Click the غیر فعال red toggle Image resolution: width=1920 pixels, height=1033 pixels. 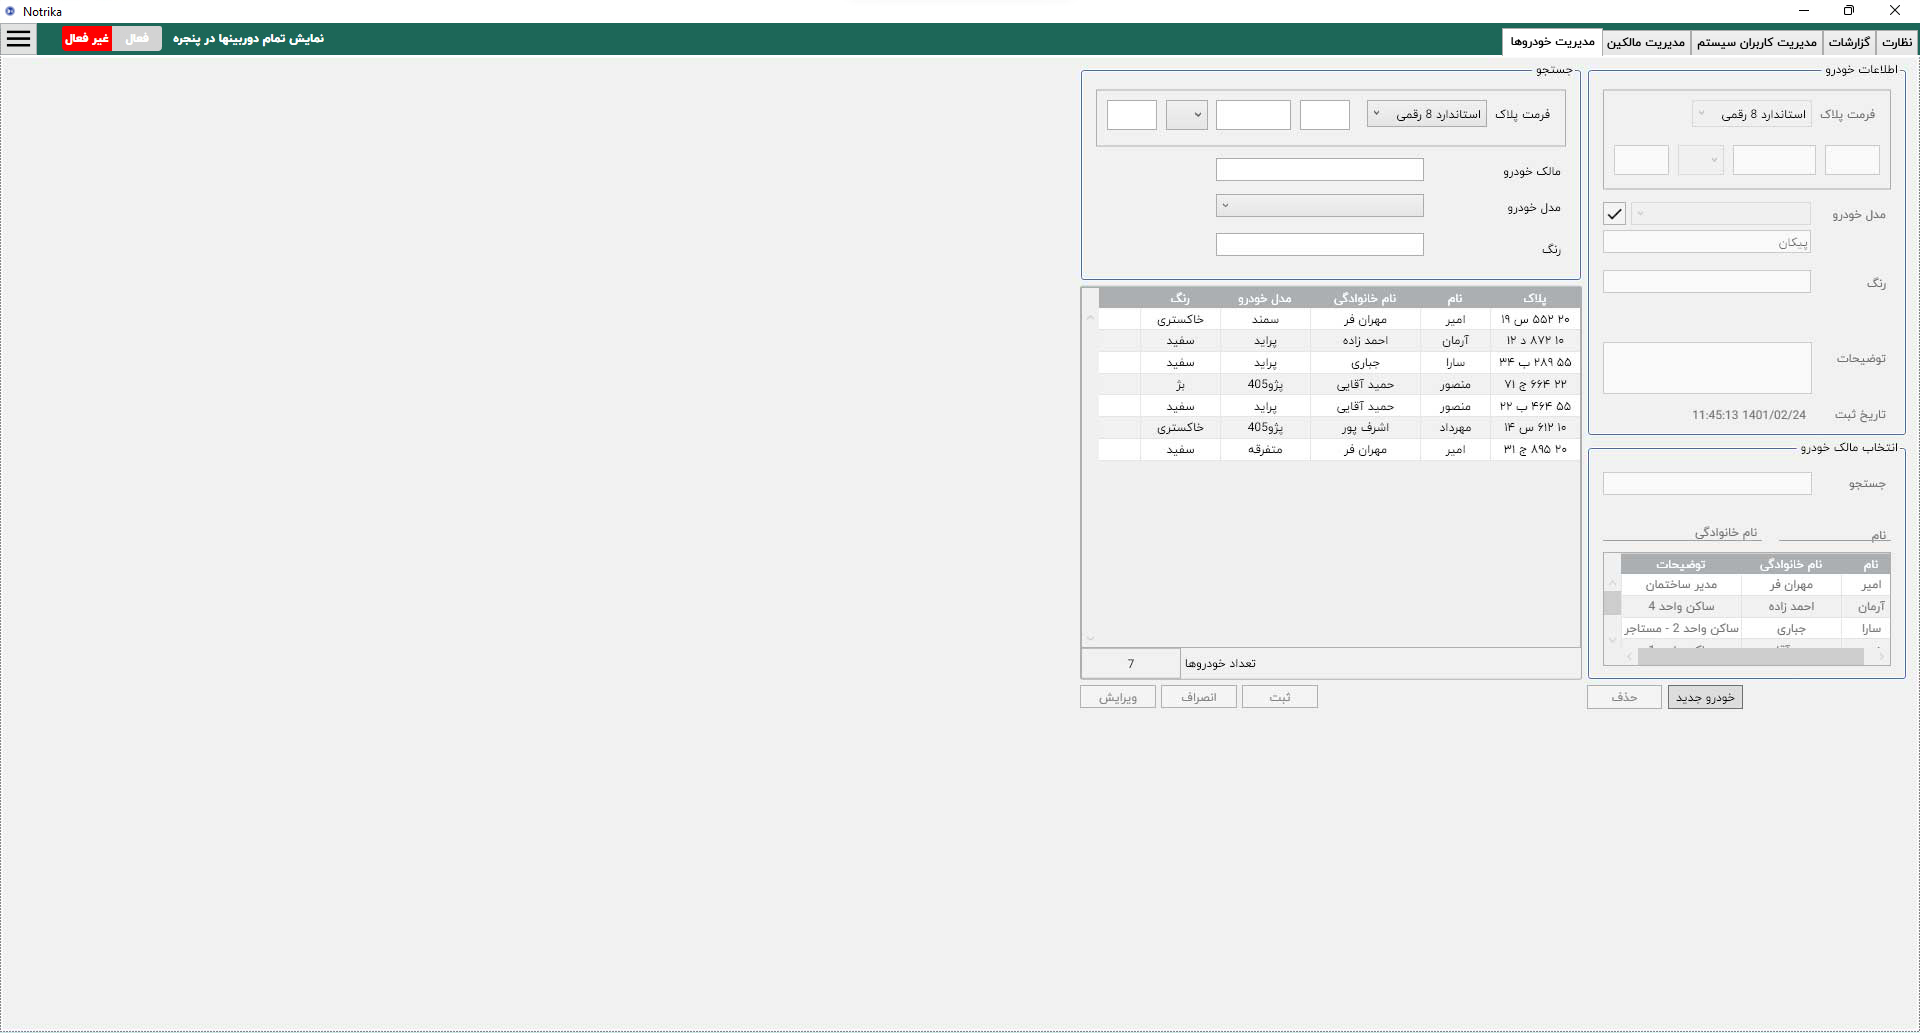tap(87, 39)
